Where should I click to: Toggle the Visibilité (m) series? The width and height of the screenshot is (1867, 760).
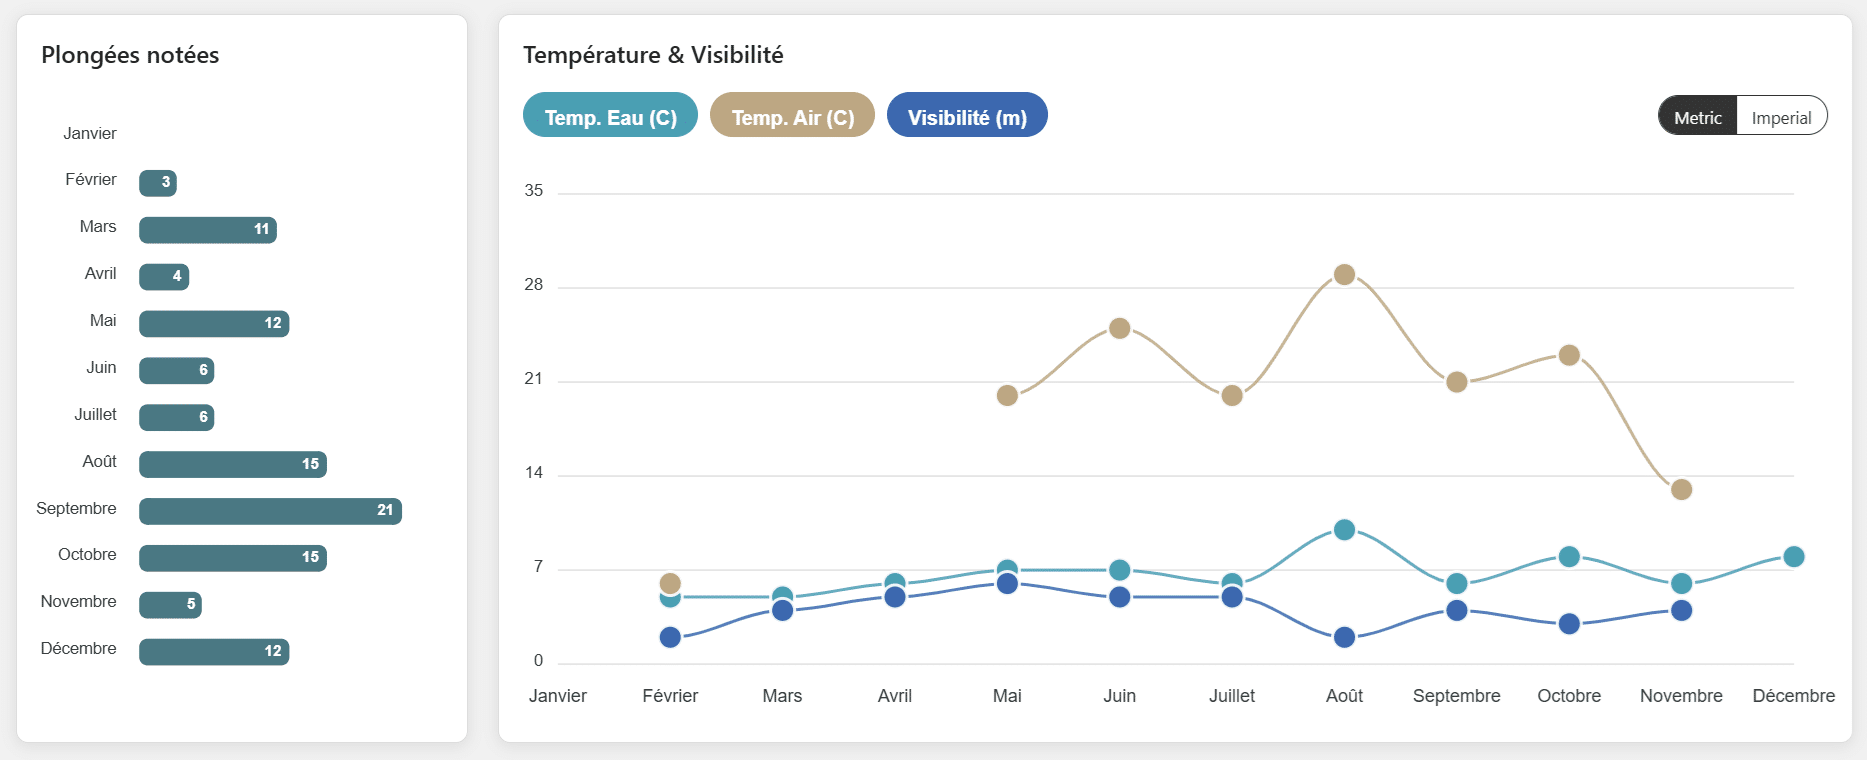pyautogui.click(x=967, y=116)
